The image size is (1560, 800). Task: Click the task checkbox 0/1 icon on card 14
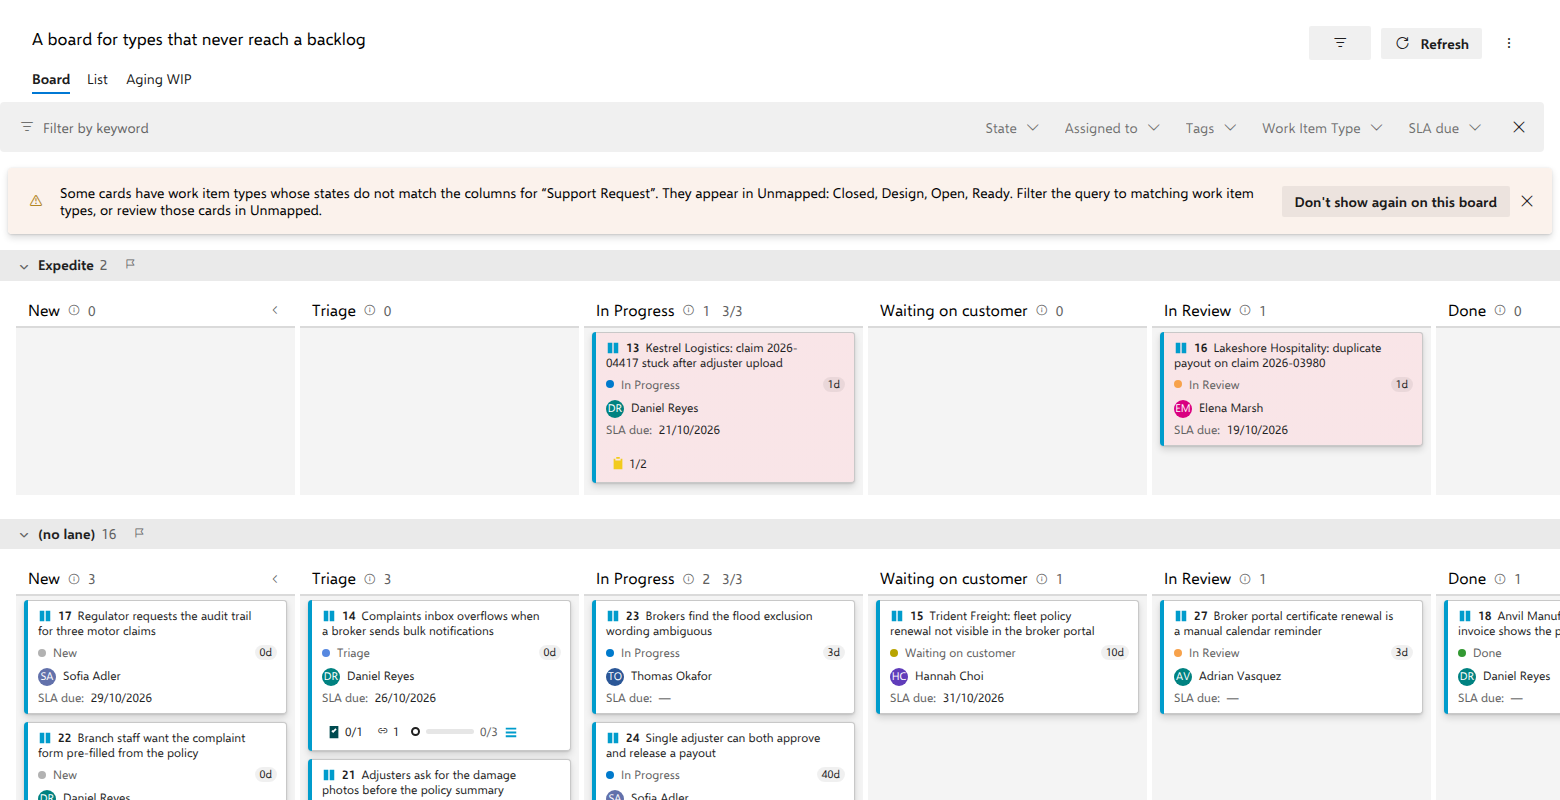(x=334, y=732)
